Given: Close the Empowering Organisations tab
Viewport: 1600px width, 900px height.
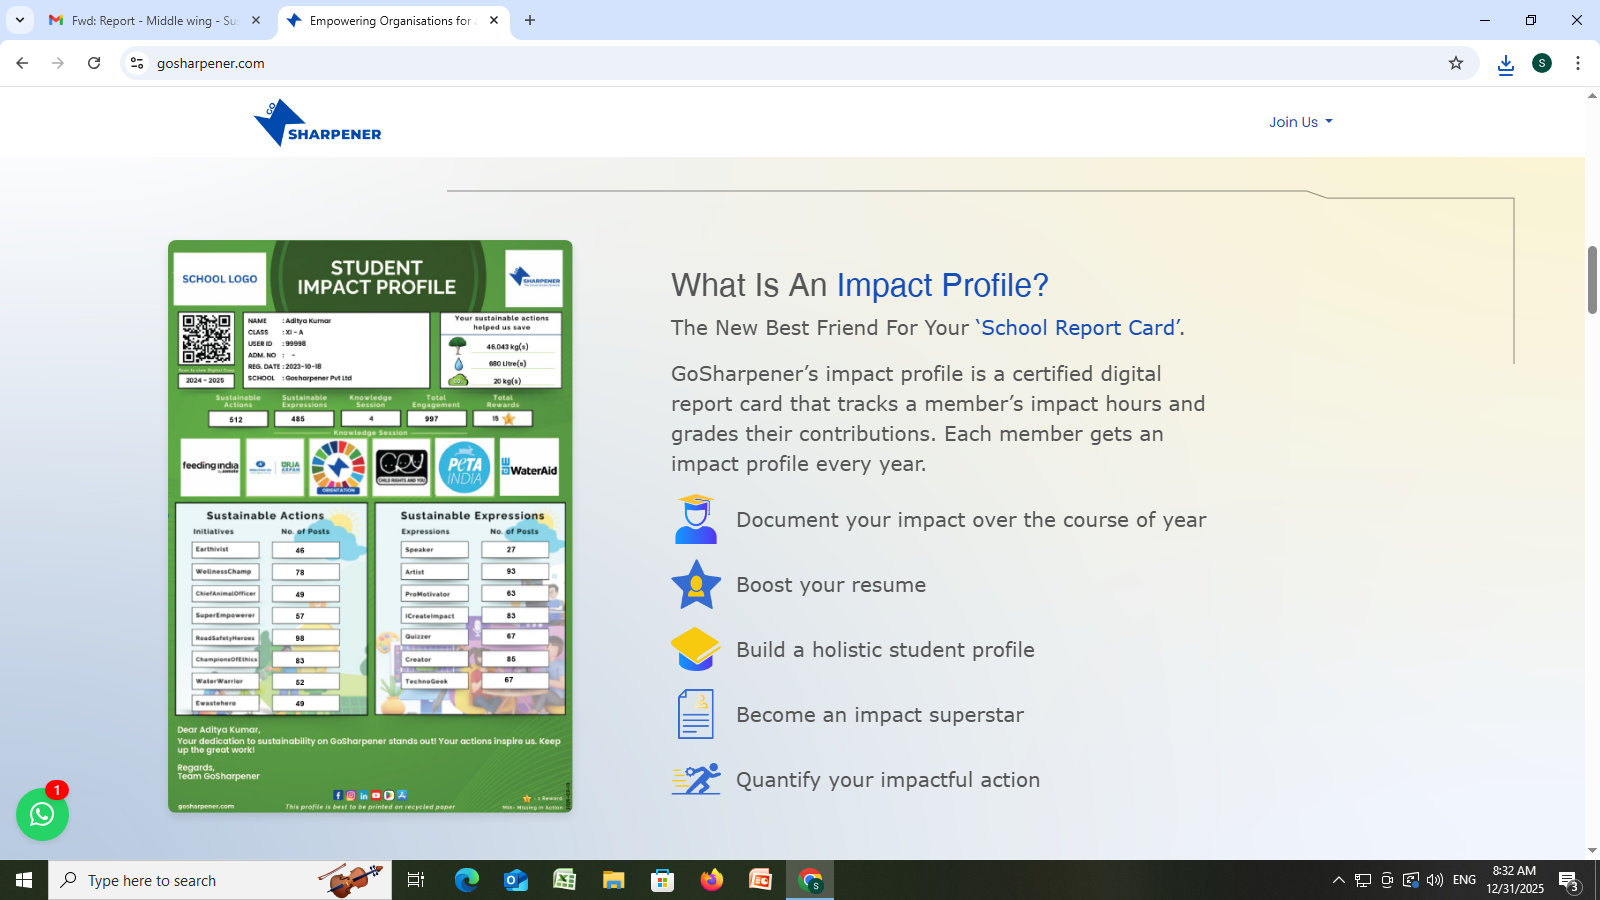Looking at the screenshot, I should coord(494,20).
